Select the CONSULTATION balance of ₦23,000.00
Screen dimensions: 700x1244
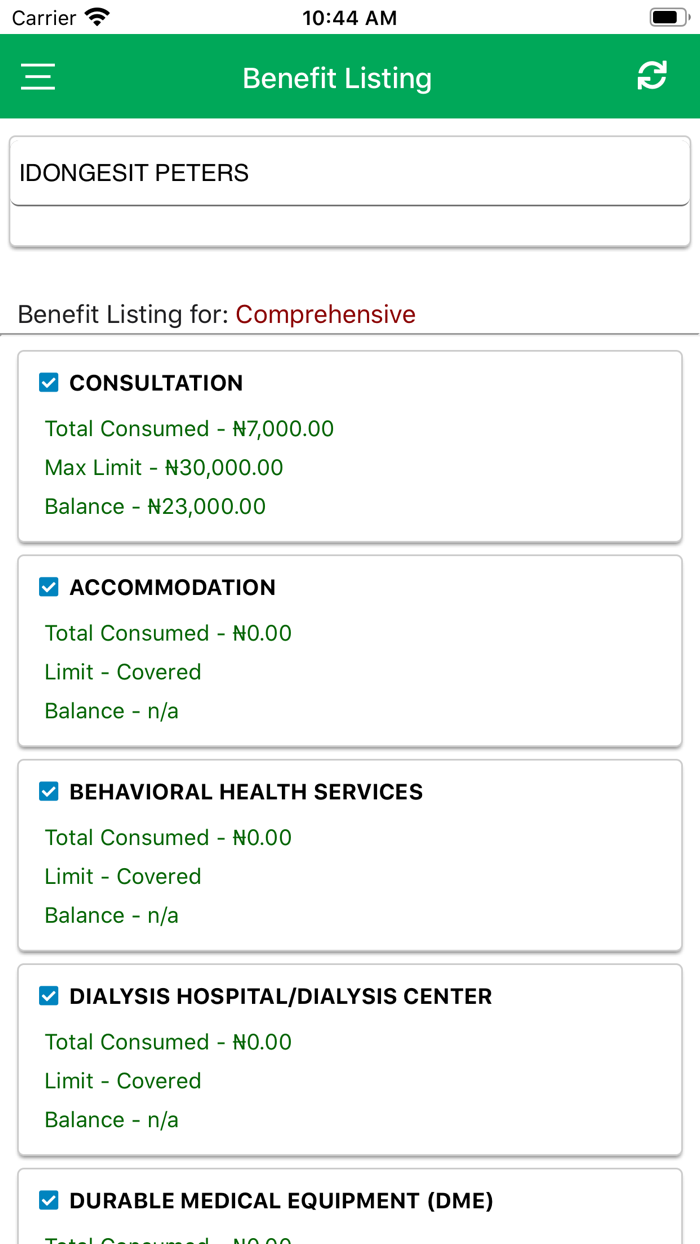point(154,506)
